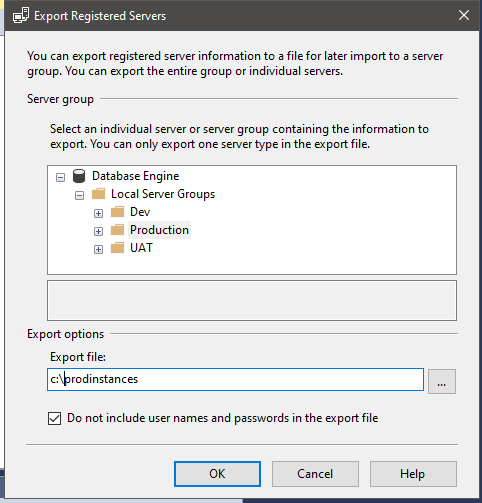Image resolution: width=482 pixels, height=503 pixels.
Task: Expand the Dev server group
Action: pyautogui.click(x=98, y=213)
